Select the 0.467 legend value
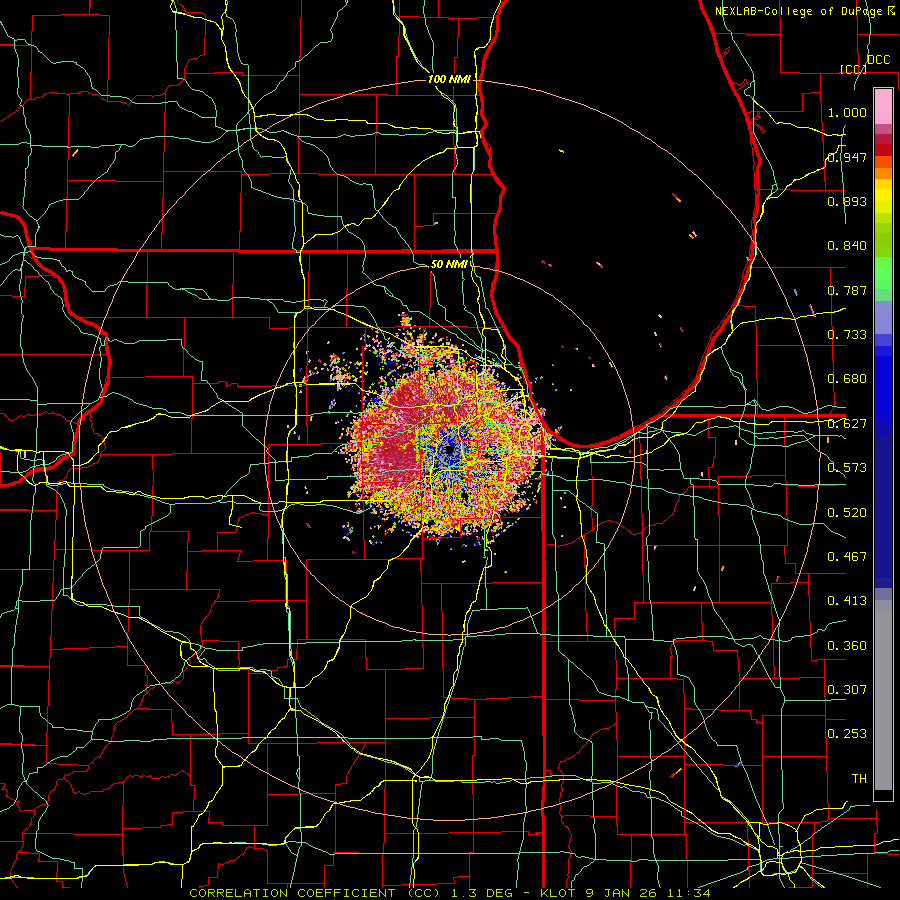 pos(847,557)
